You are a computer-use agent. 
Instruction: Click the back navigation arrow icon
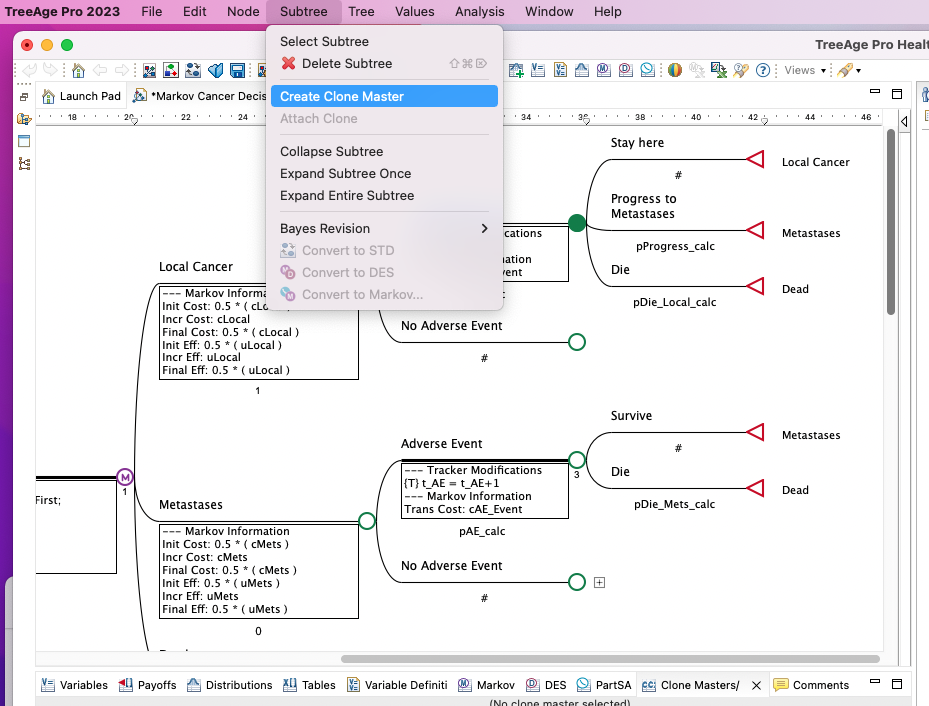click(100, 70)
